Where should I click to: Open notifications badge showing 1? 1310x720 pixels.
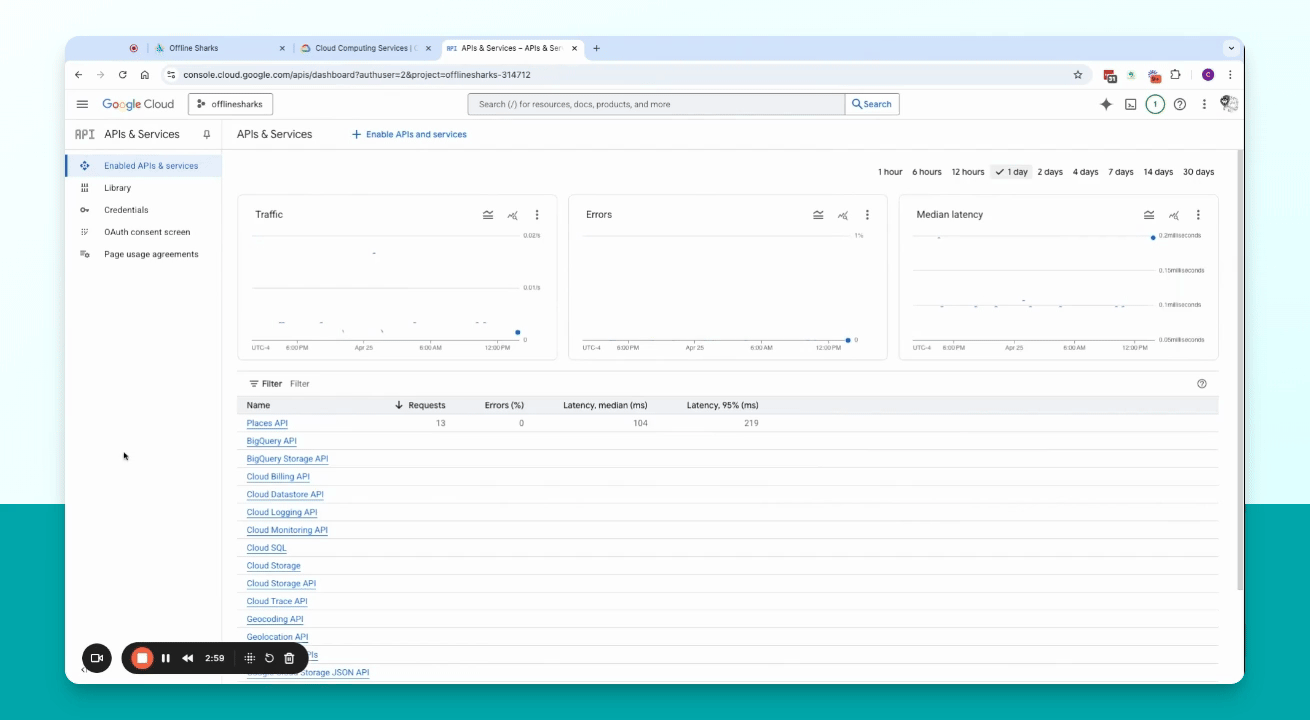(x=1155, y=104)
